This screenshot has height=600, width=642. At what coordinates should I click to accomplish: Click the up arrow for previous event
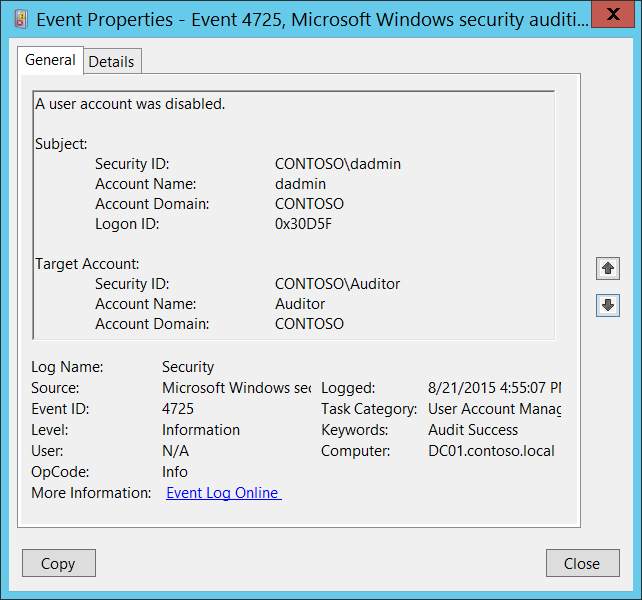607,268
